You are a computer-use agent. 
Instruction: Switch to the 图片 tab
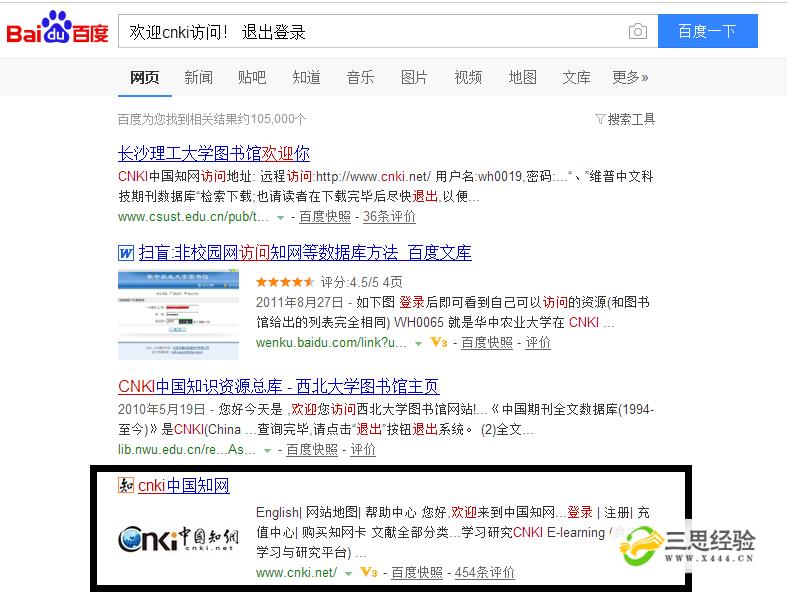[x=414, y=77]
